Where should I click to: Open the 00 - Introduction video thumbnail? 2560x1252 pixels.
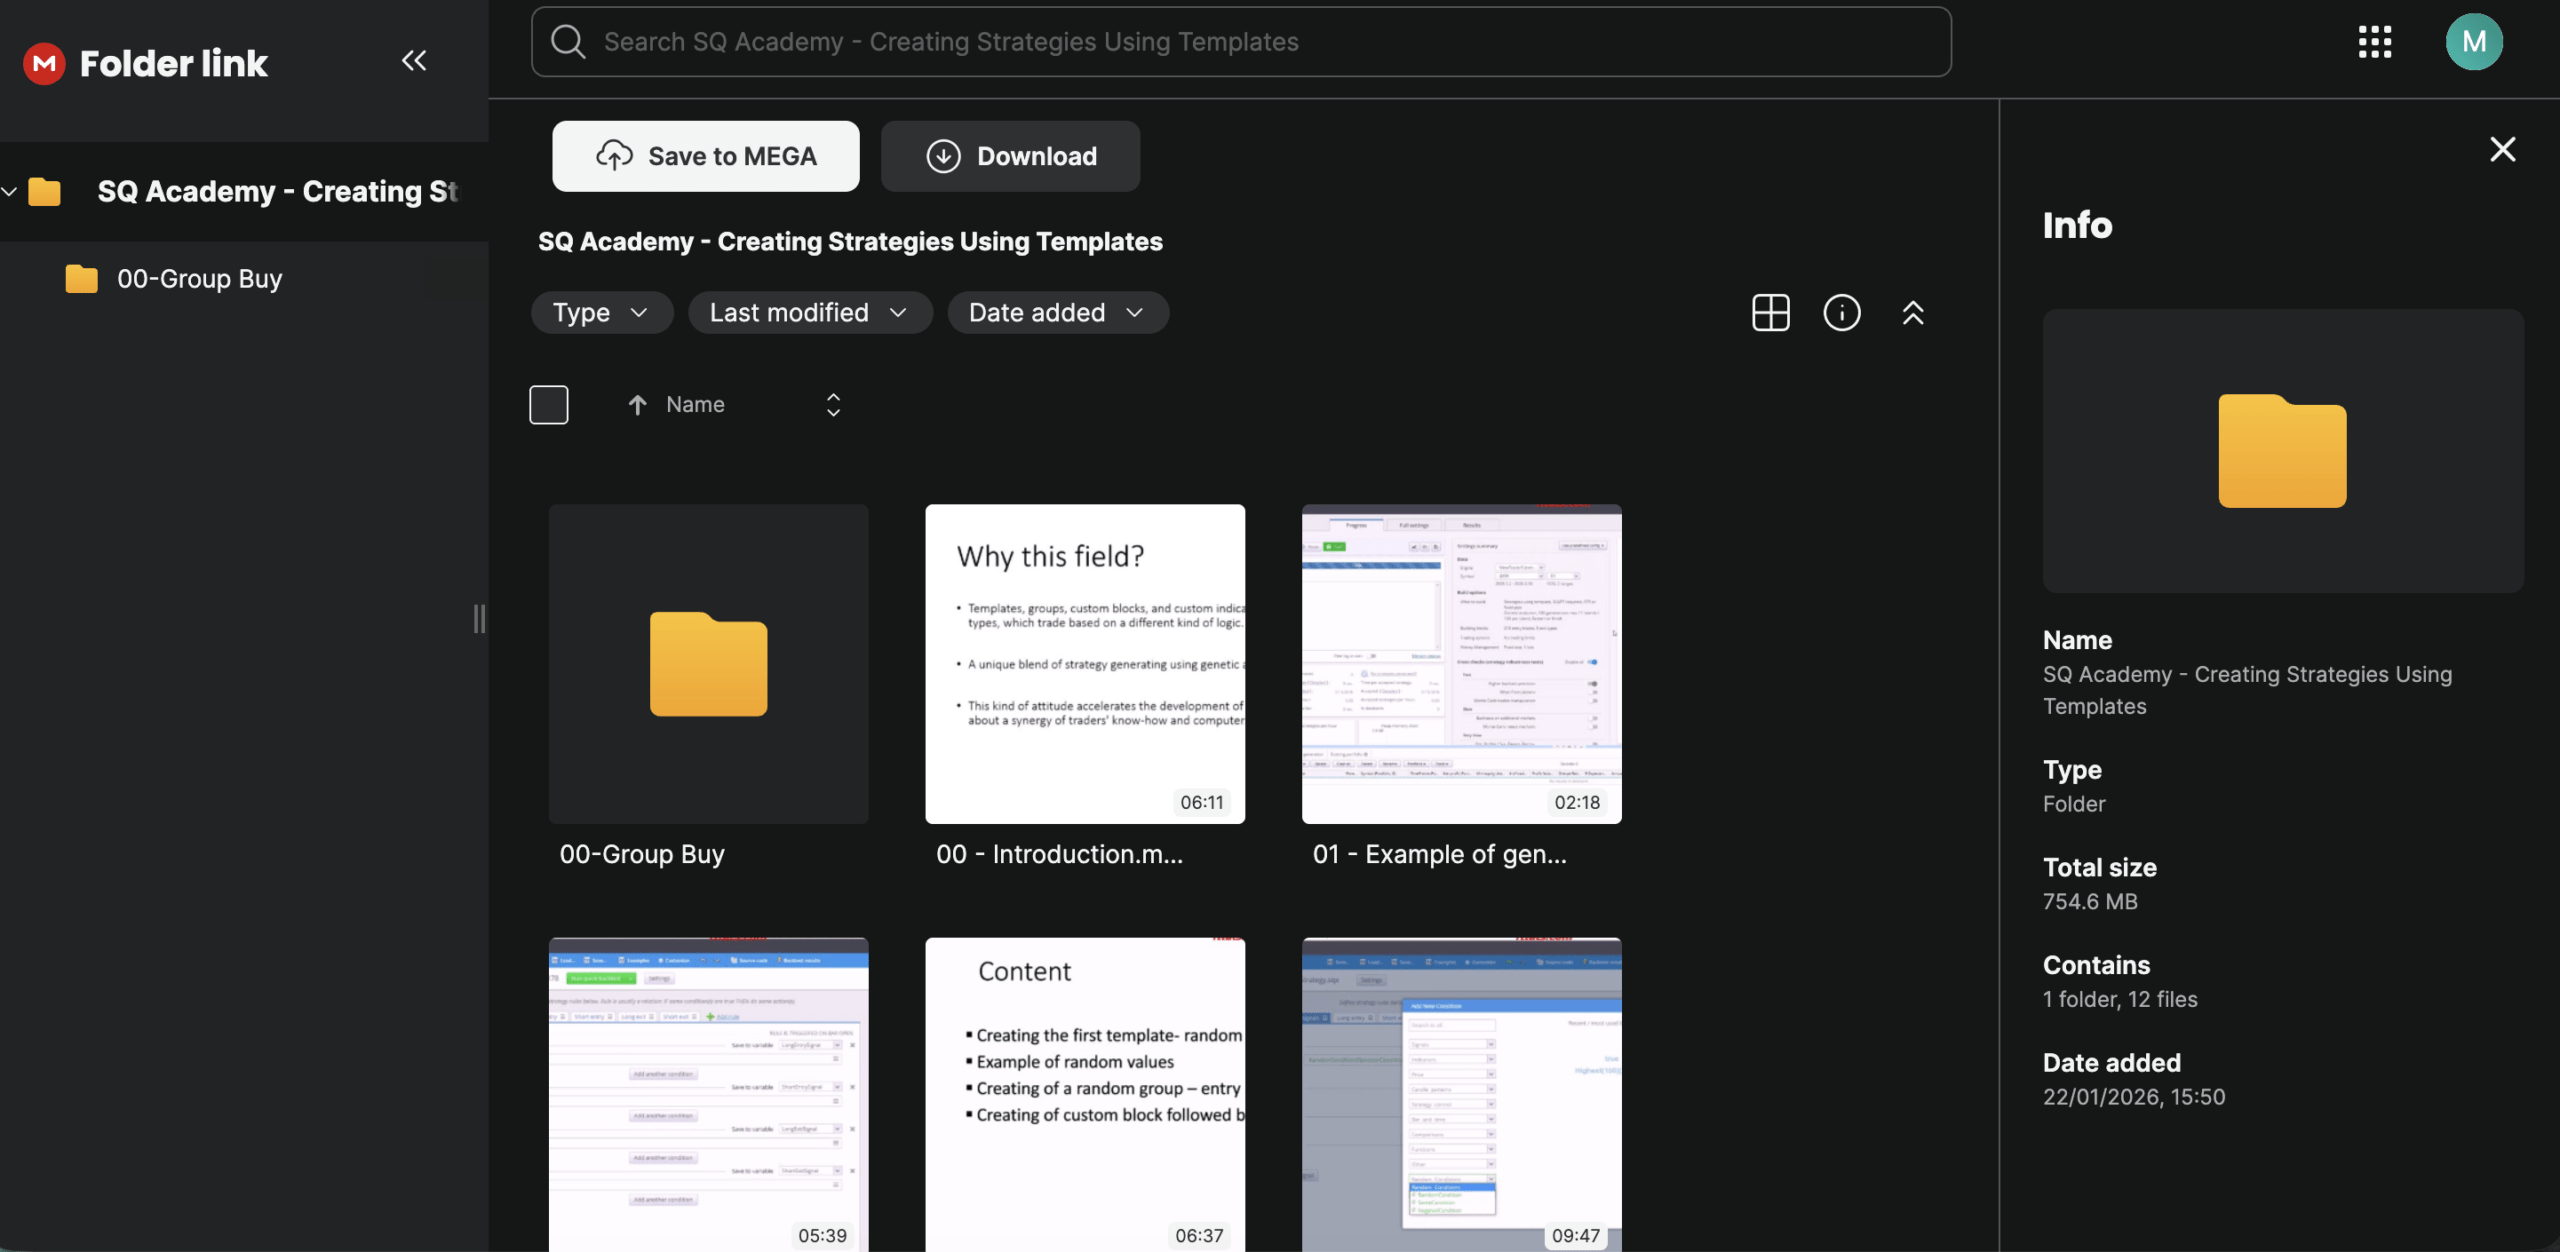point(1085,664)
